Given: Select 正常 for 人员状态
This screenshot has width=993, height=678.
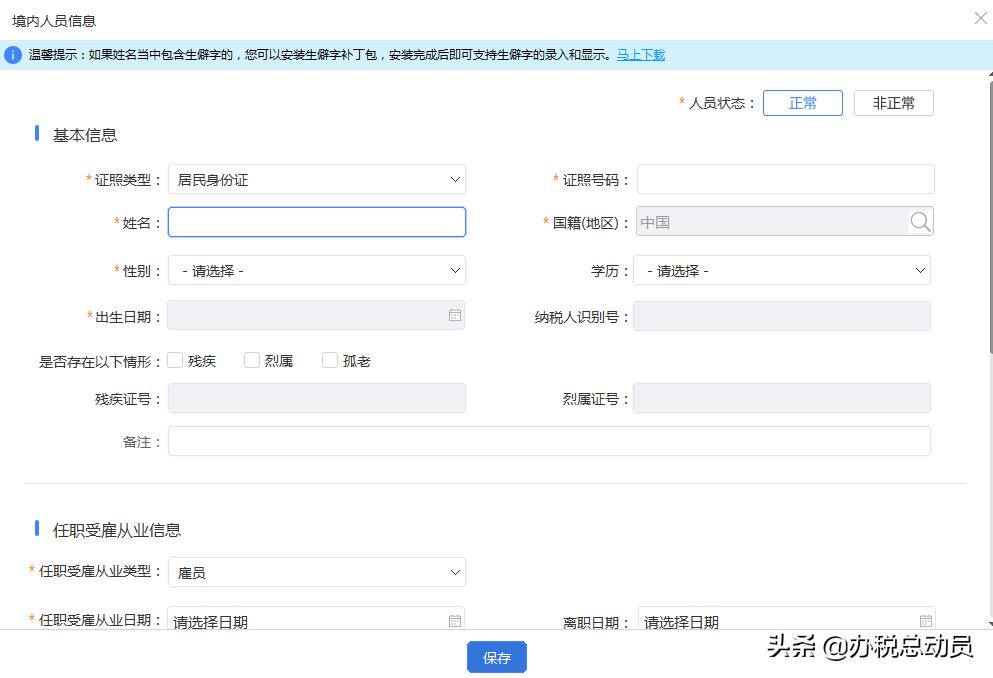Looking at the screenshot, I should coord(802,102).
